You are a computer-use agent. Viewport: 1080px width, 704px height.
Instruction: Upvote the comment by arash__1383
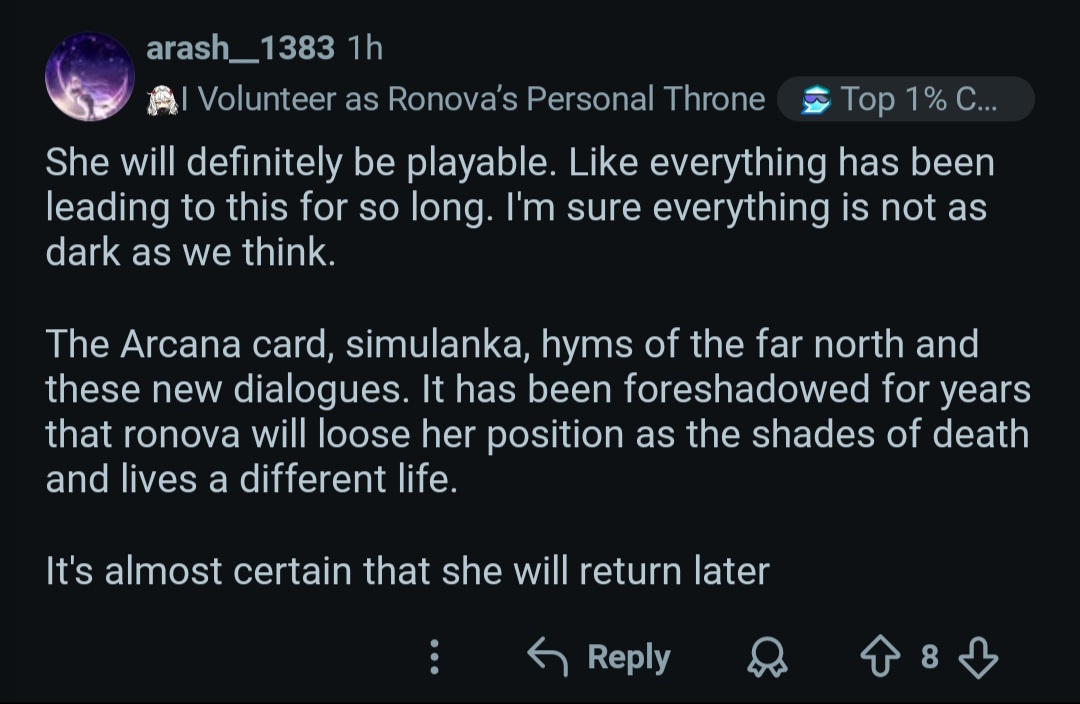(880, 656)
